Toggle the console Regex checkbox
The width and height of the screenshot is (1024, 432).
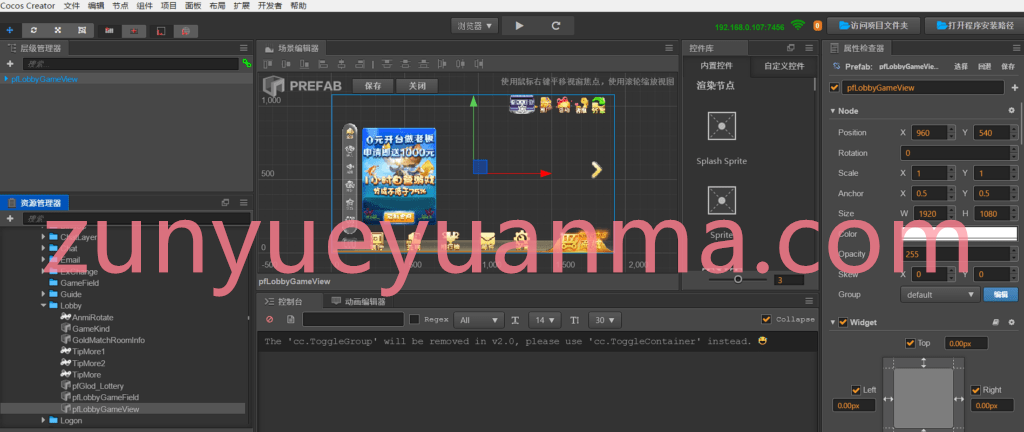click(414, 320)
